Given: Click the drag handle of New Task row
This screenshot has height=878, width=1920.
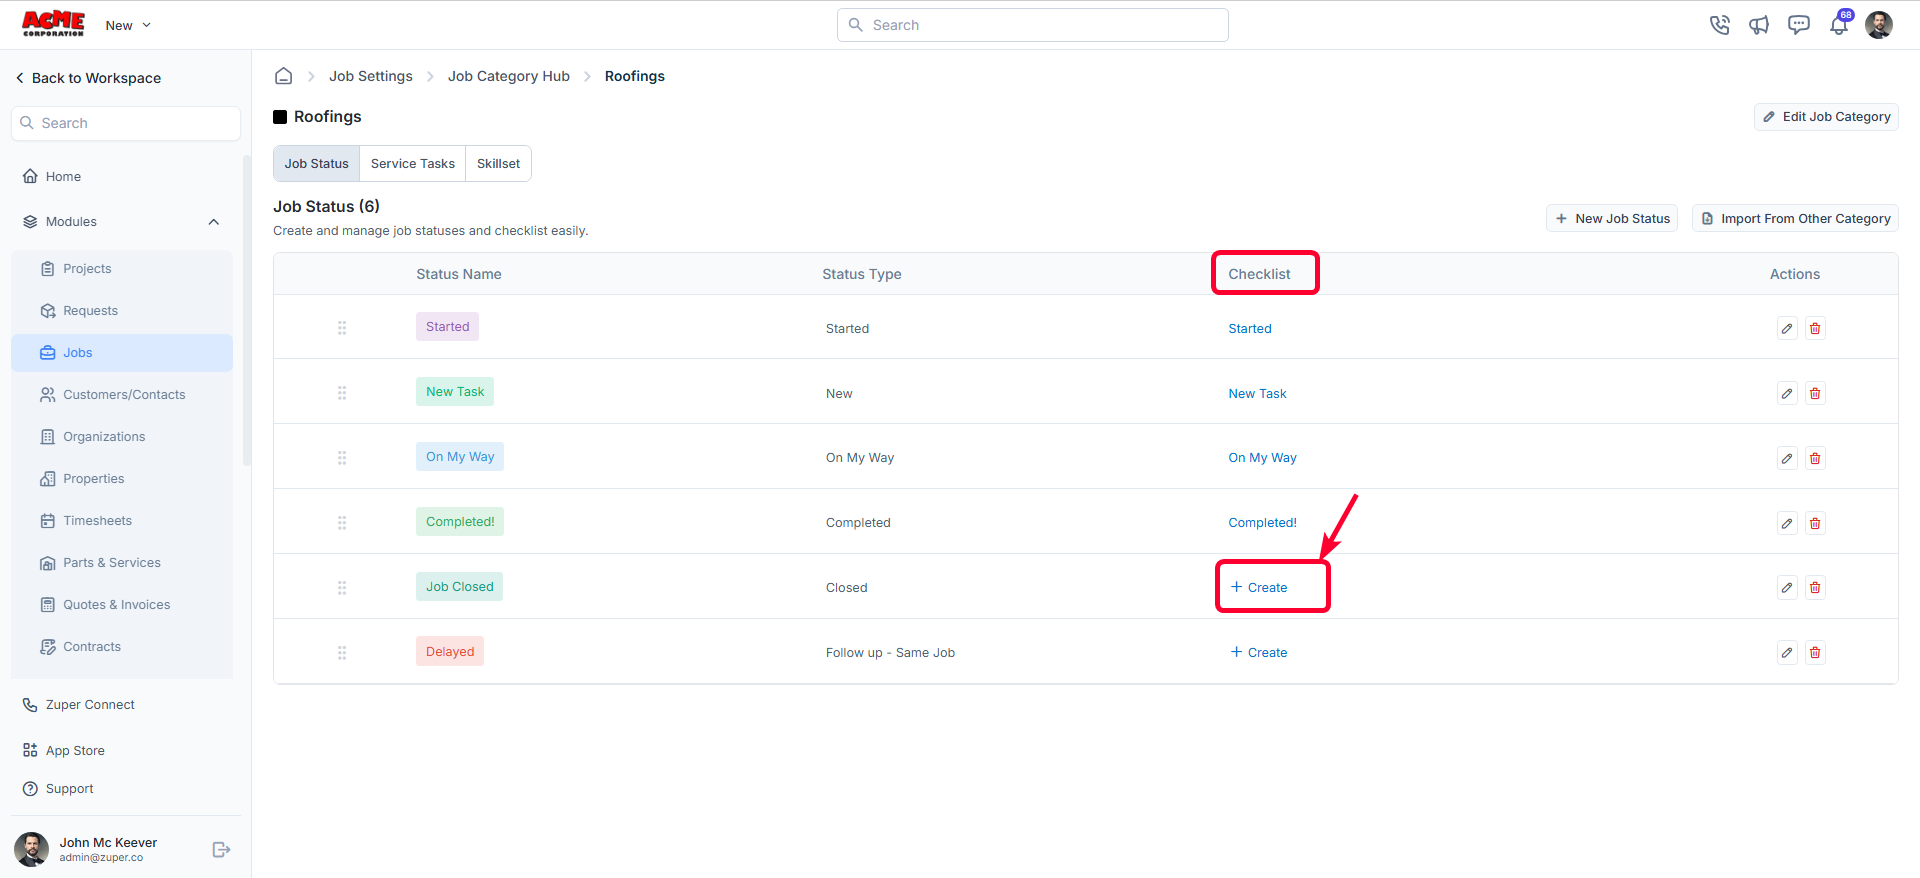Looking at the screenshot, I should (342, 393).
